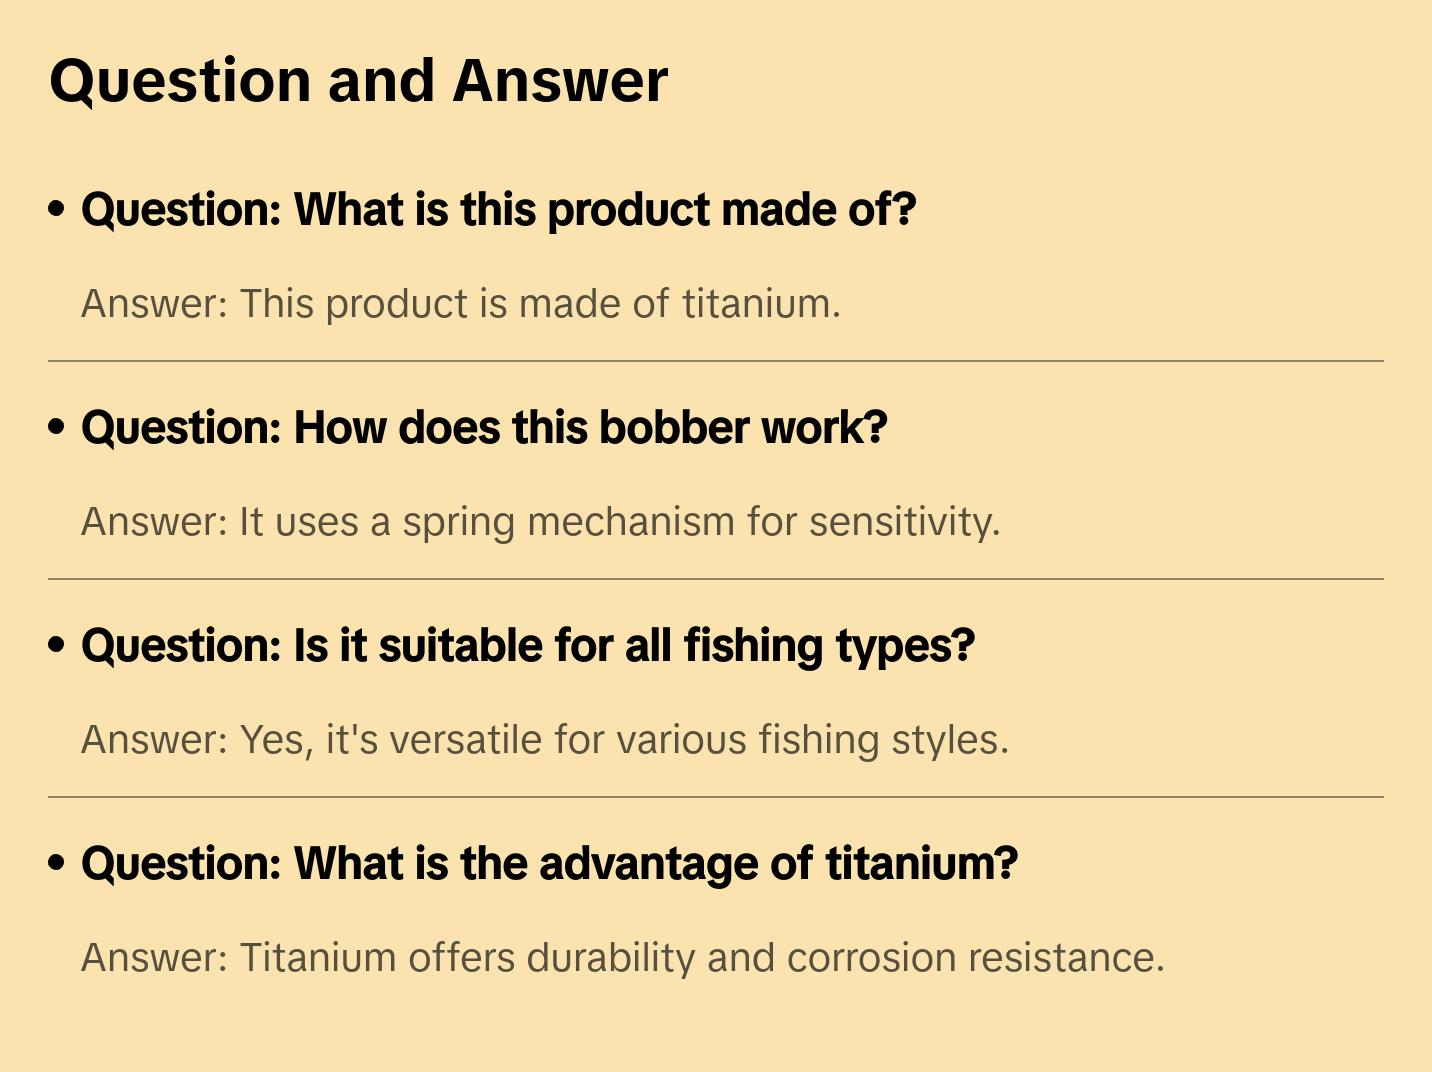Click the "Question and Answer" heading
Screen dimensions: 1432x1072
pos(358,81)
